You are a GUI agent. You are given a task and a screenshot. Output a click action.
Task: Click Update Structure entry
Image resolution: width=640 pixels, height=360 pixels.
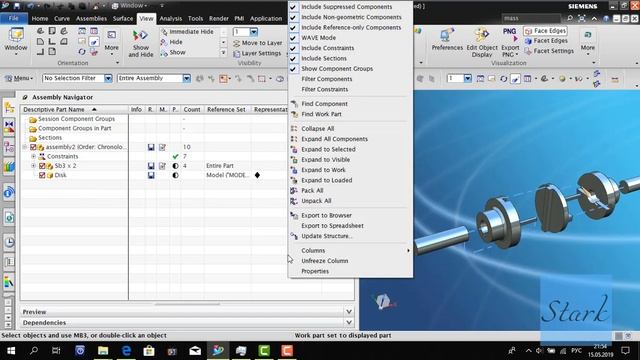point(327,236)
